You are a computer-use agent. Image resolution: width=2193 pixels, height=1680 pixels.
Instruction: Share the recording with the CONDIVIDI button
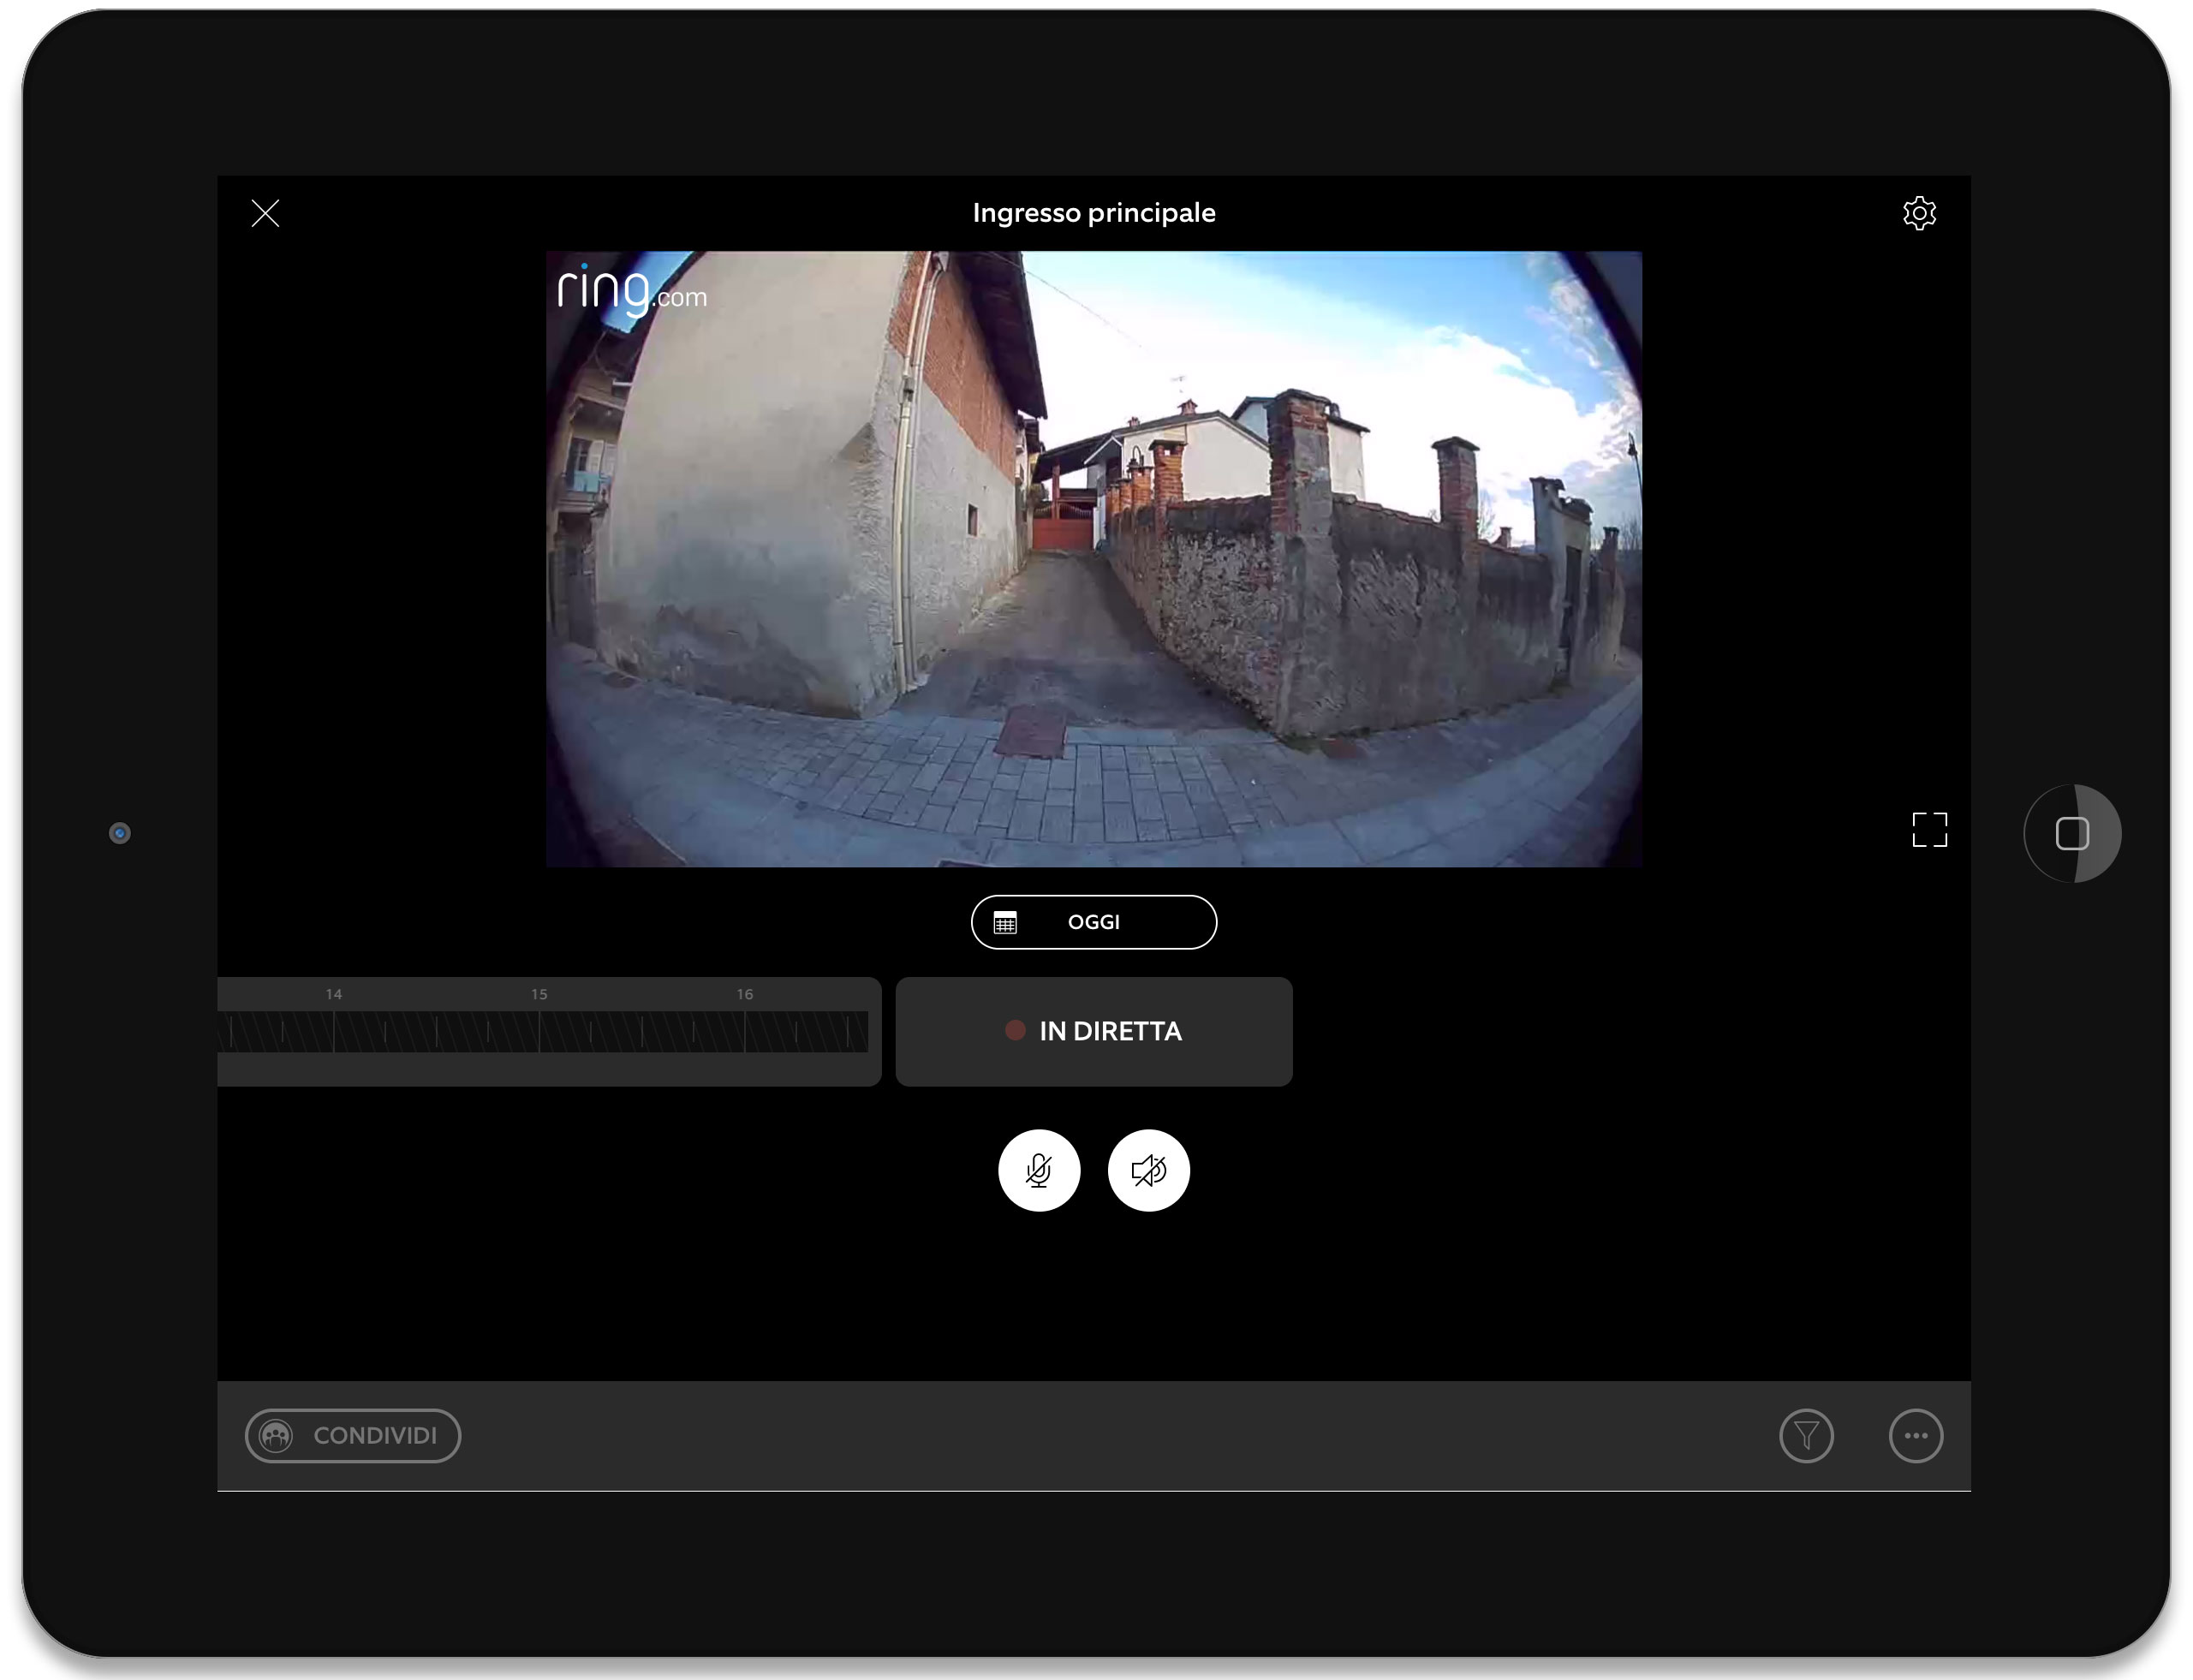coord(353,1435)
